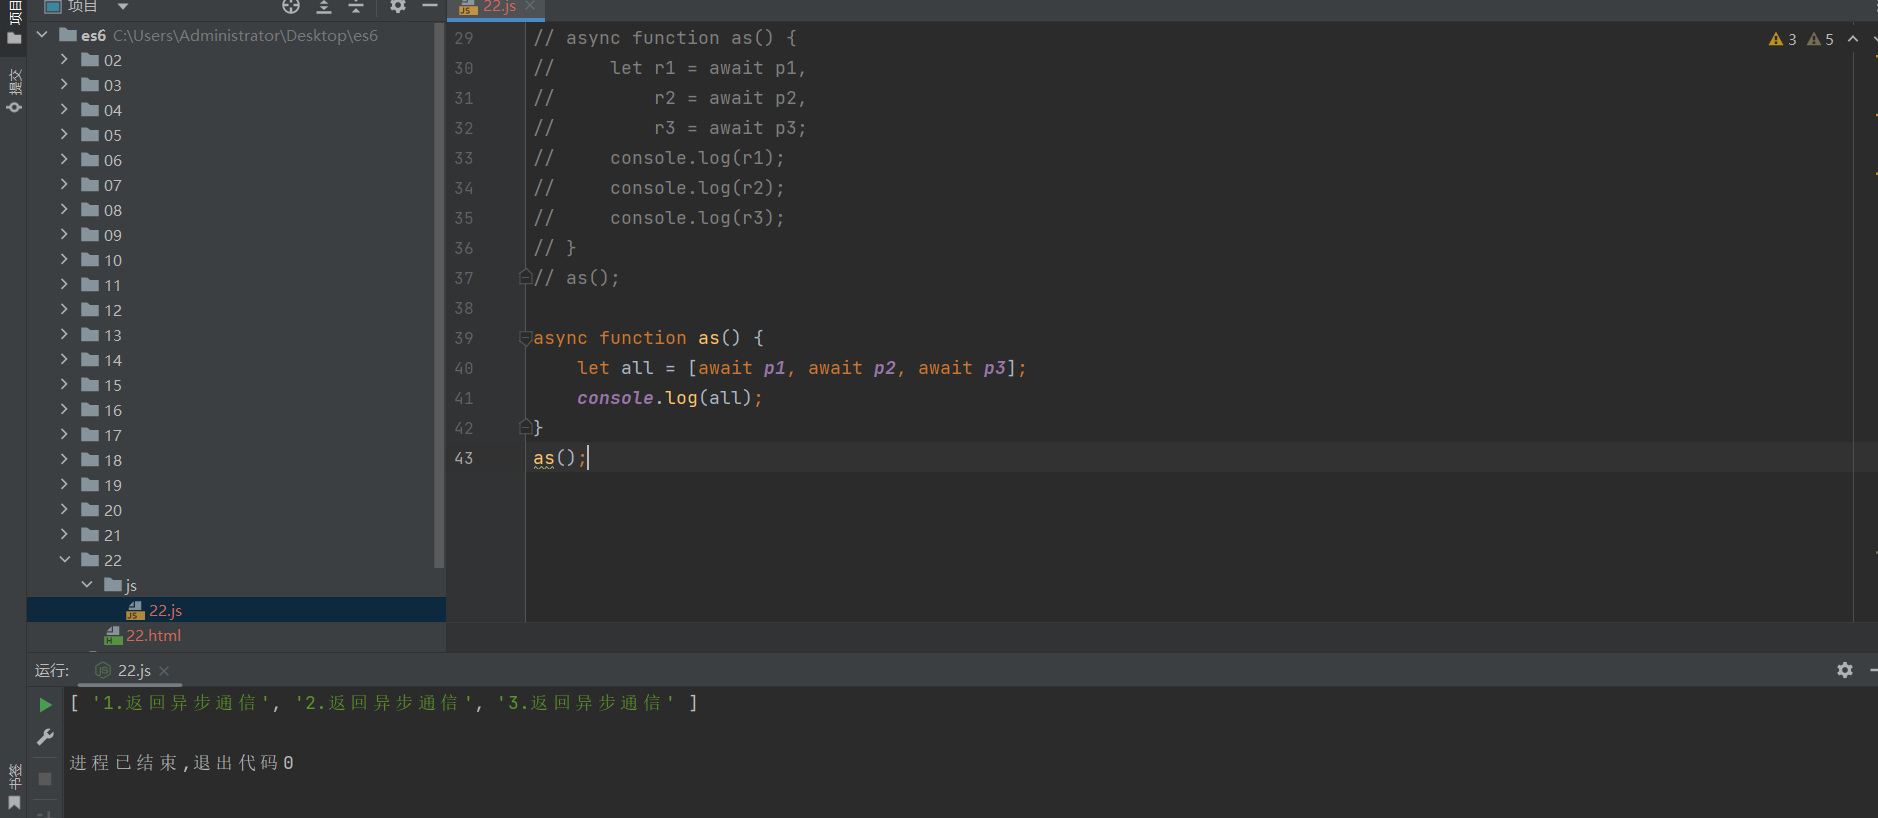The height and width of the screenshot is (818, 1878).
Task: Hide the project panel with minus icon
Action: pyautogui.click(x=430, y=6)
